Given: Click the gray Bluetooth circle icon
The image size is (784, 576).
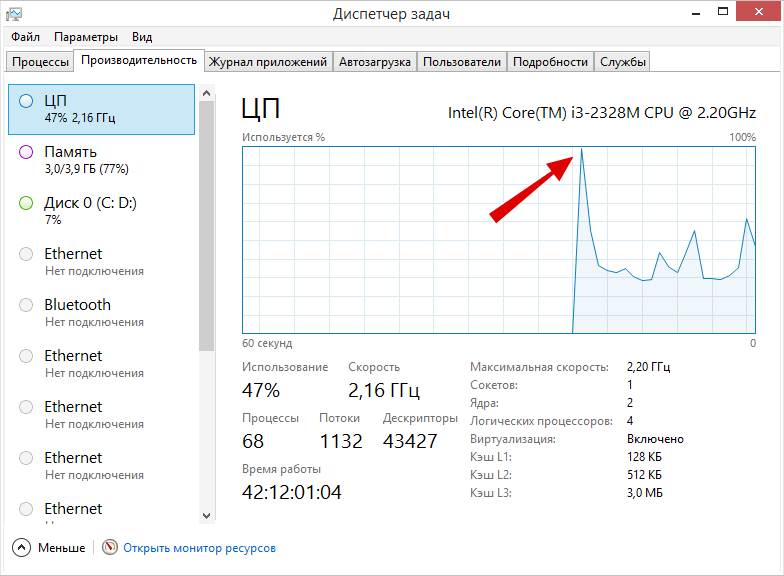Looking at the screenshot, I should point(26,305).
